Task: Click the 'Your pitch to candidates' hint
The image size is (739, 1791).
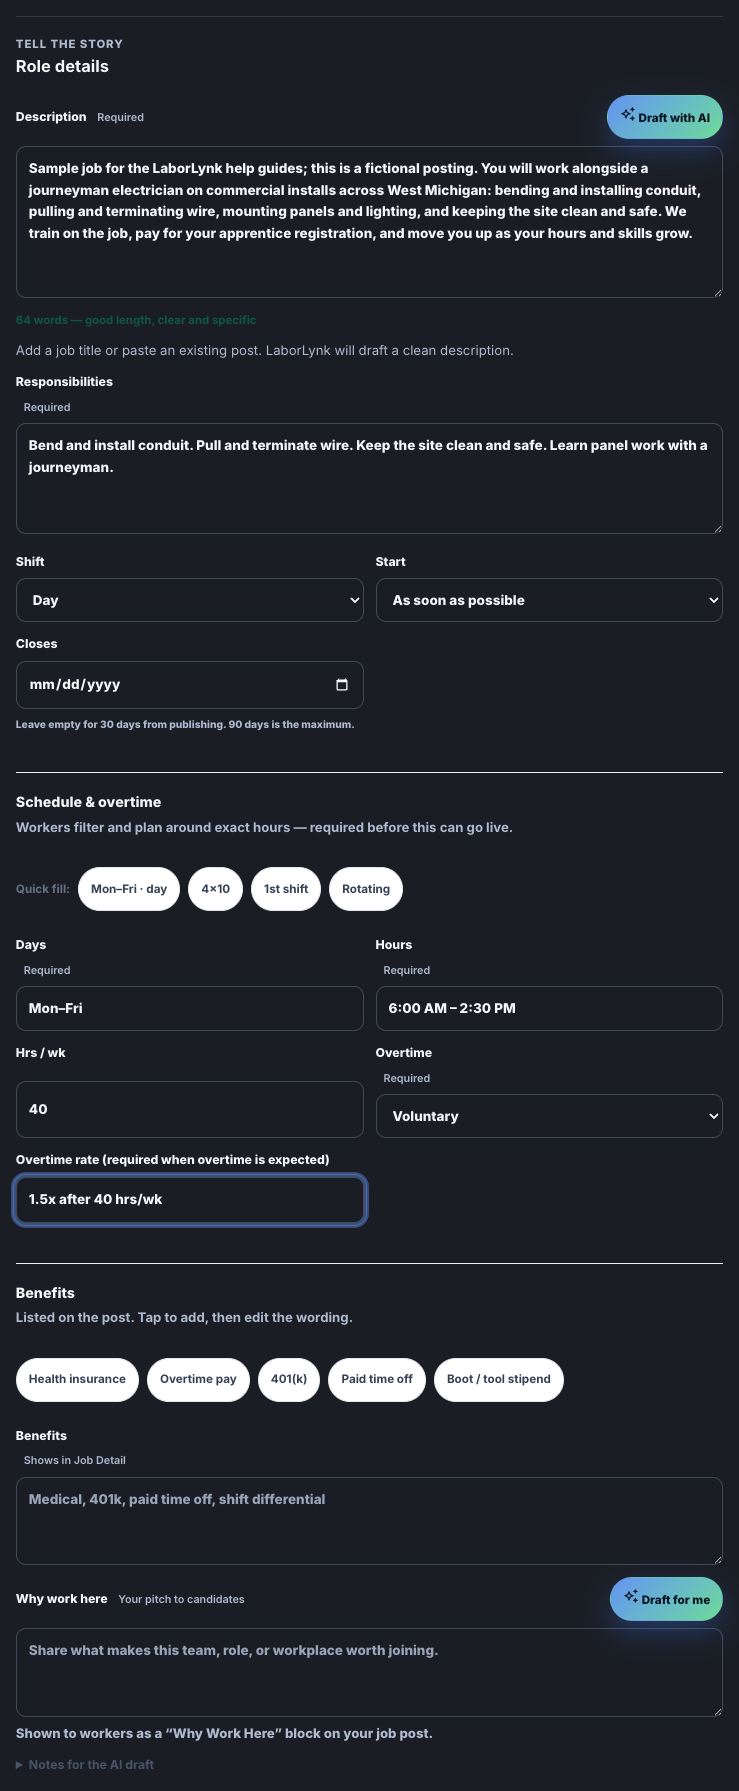Action: tap(181, 1599)
